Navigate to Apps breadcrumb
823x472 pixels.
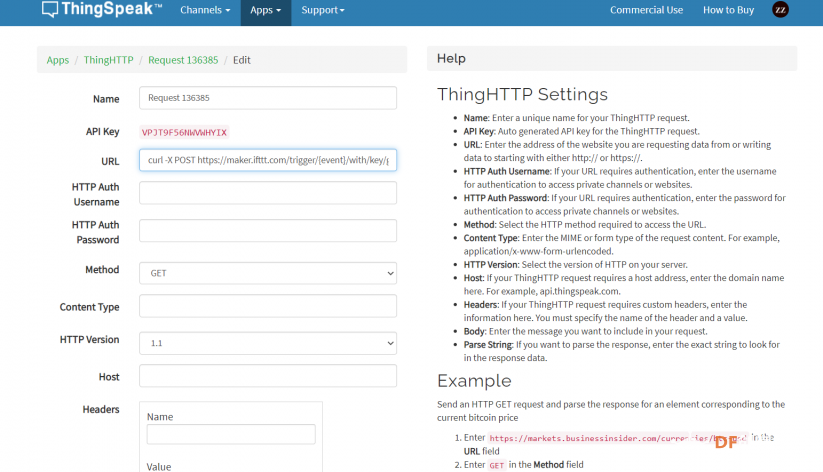(58, 60)
